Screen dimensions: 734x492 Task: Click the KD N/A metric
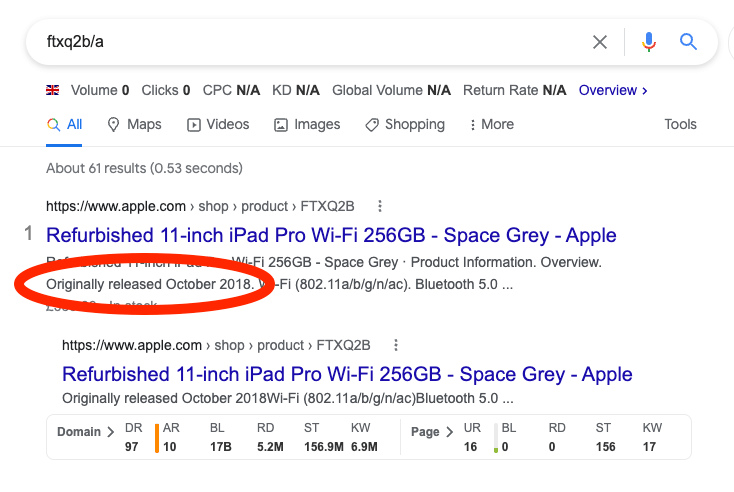(296, 90)
